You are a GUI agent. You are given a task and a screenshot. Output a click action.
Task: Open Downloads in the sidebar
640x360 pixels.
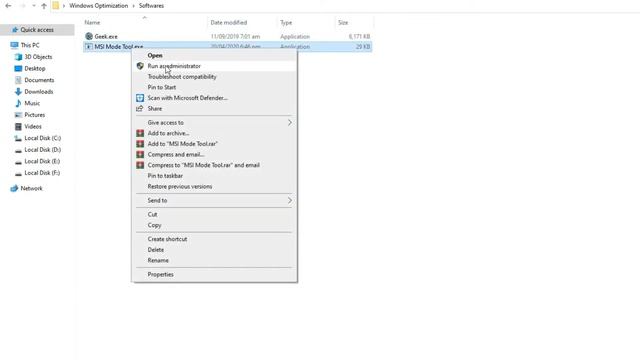click(39, 91)
